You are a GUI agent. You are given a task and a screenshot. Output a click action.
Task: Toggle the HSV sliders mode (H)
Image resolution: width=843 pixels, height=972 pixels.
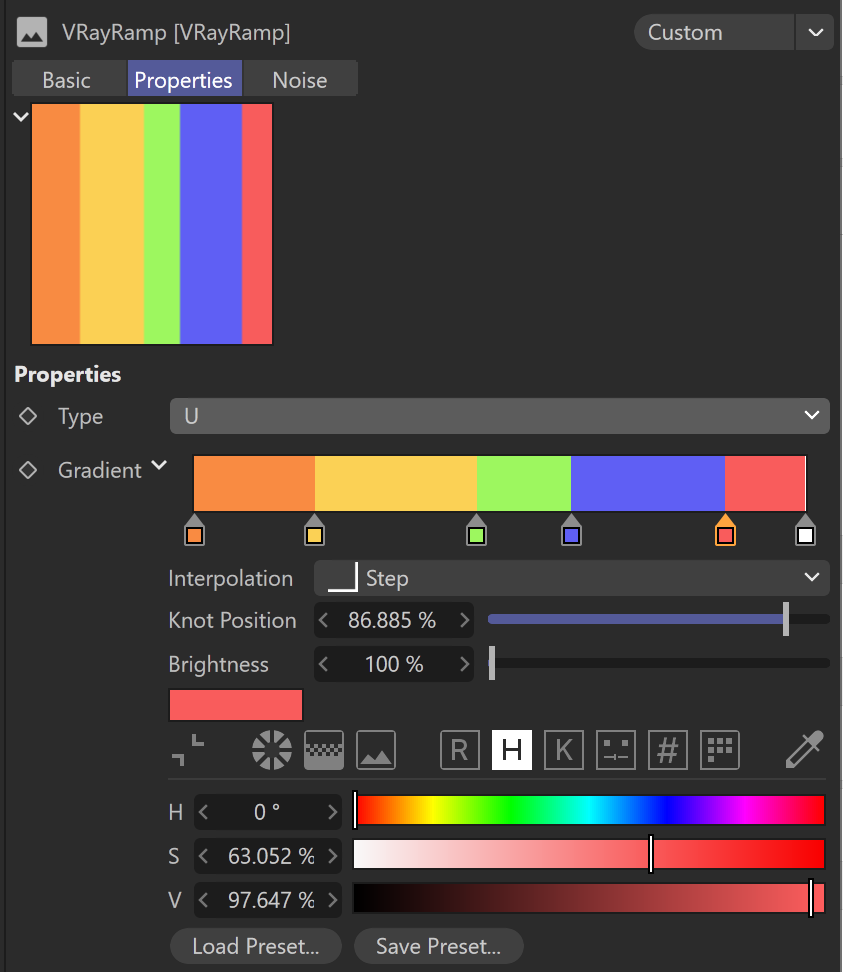click(x=511, y=750)
